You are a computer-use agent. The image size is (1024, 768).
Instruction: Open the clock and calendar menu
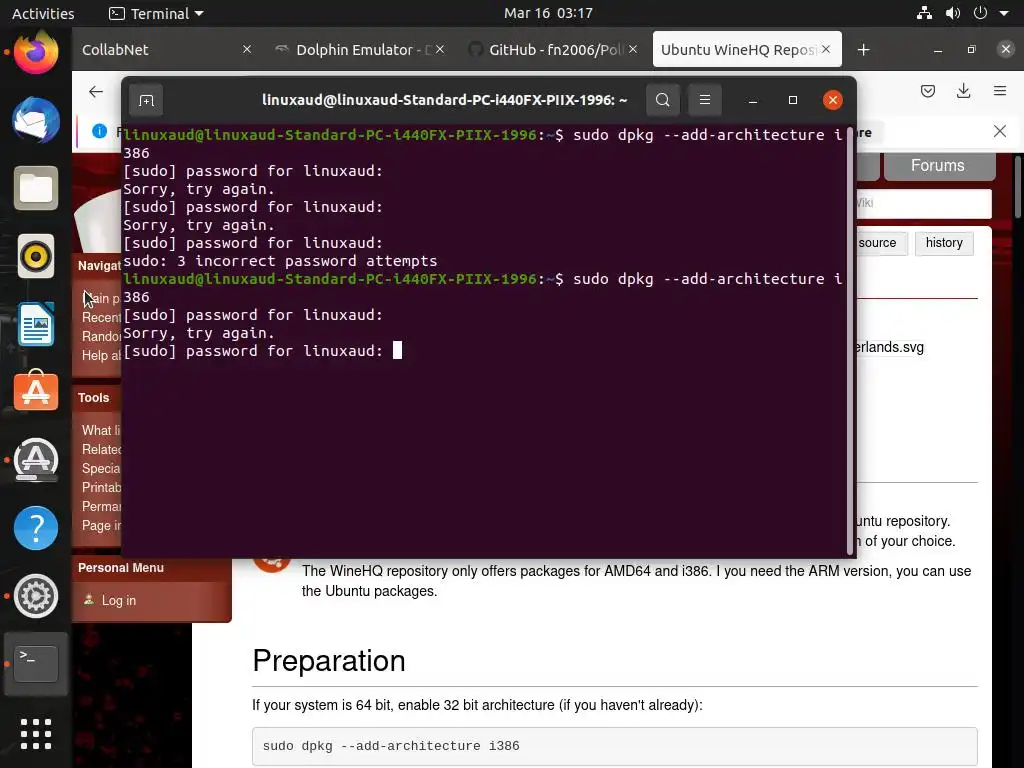tap(548, 13)
